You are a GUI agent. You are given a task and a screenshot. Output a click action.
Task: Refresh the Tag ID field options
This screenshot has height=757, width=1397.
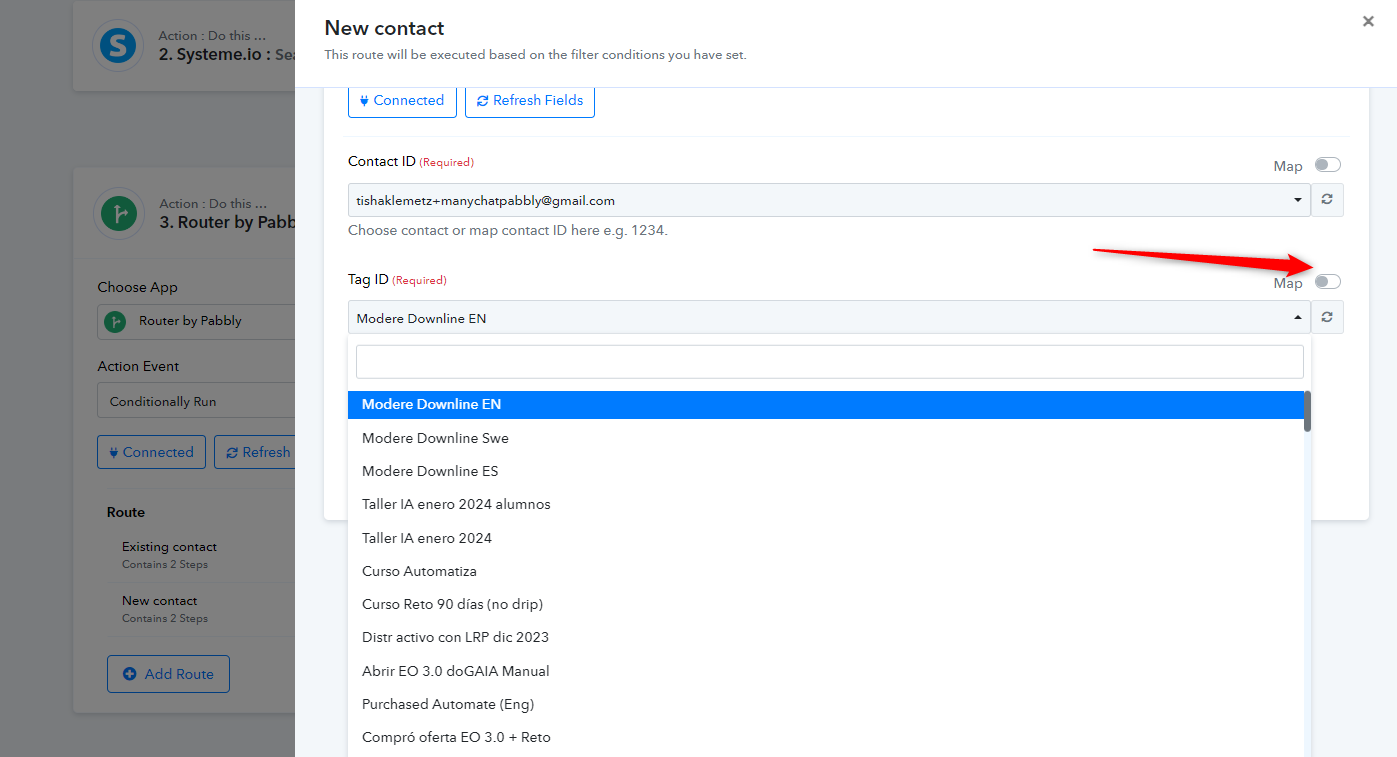pyautogui.click(x=1327, y=317)
